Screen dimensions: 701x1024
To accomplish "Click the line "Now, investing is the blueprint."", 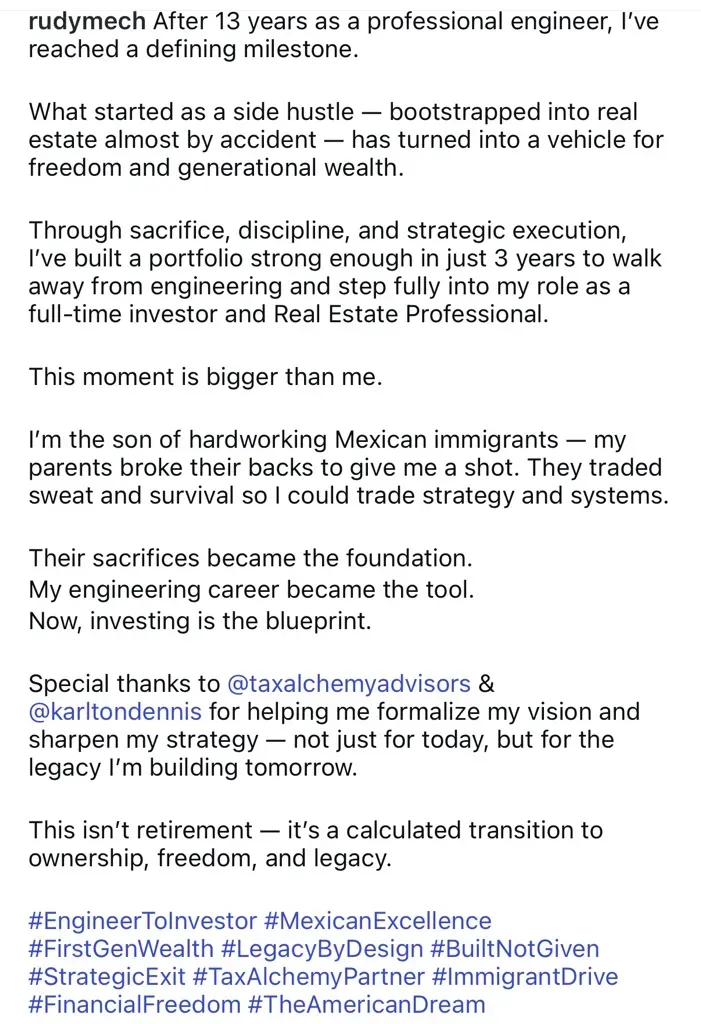I will (x=200, y=621).
